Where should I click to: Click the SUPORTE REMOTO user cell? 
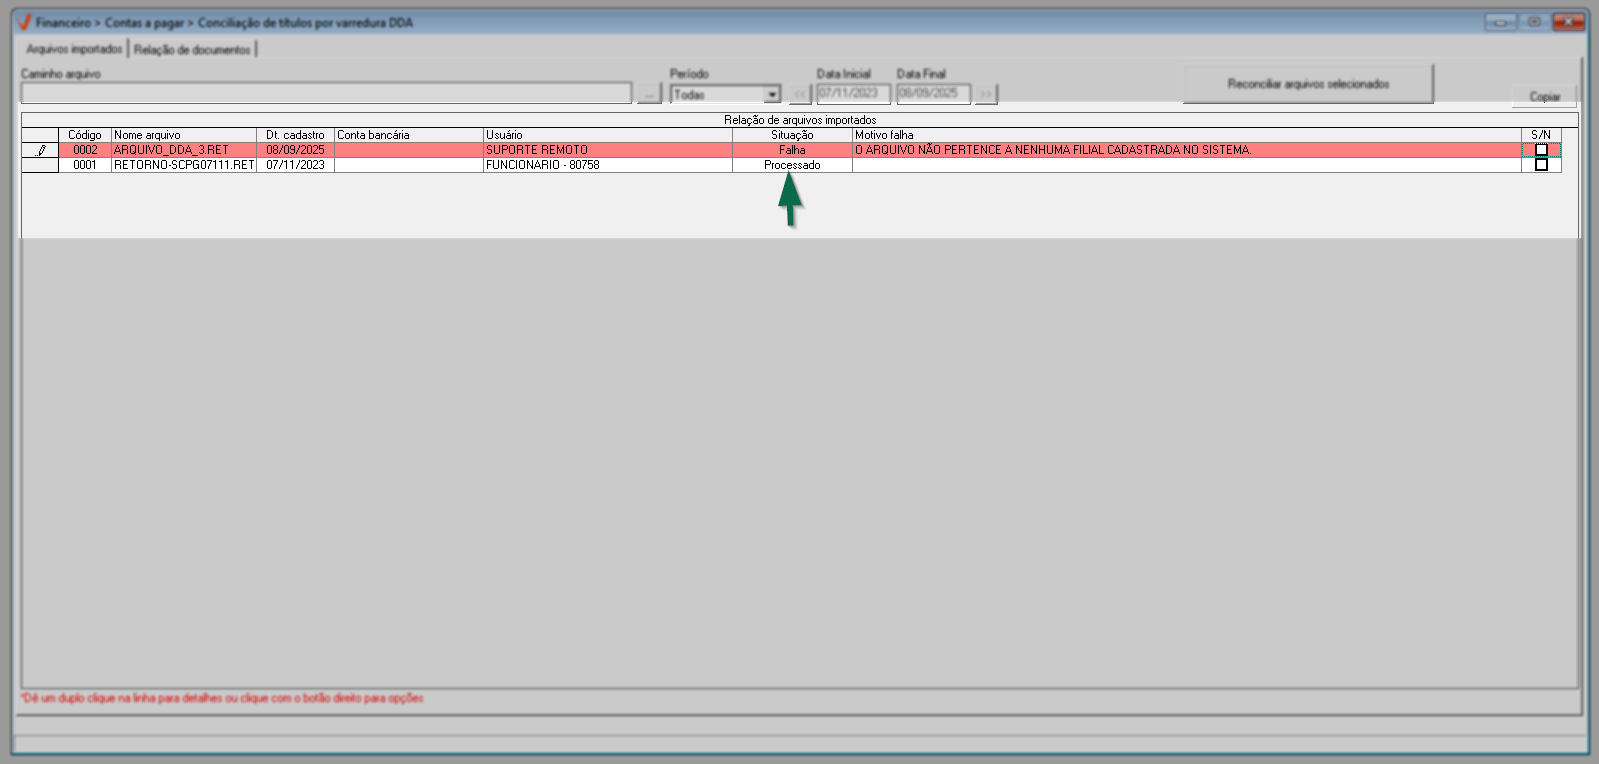[608, 150]
